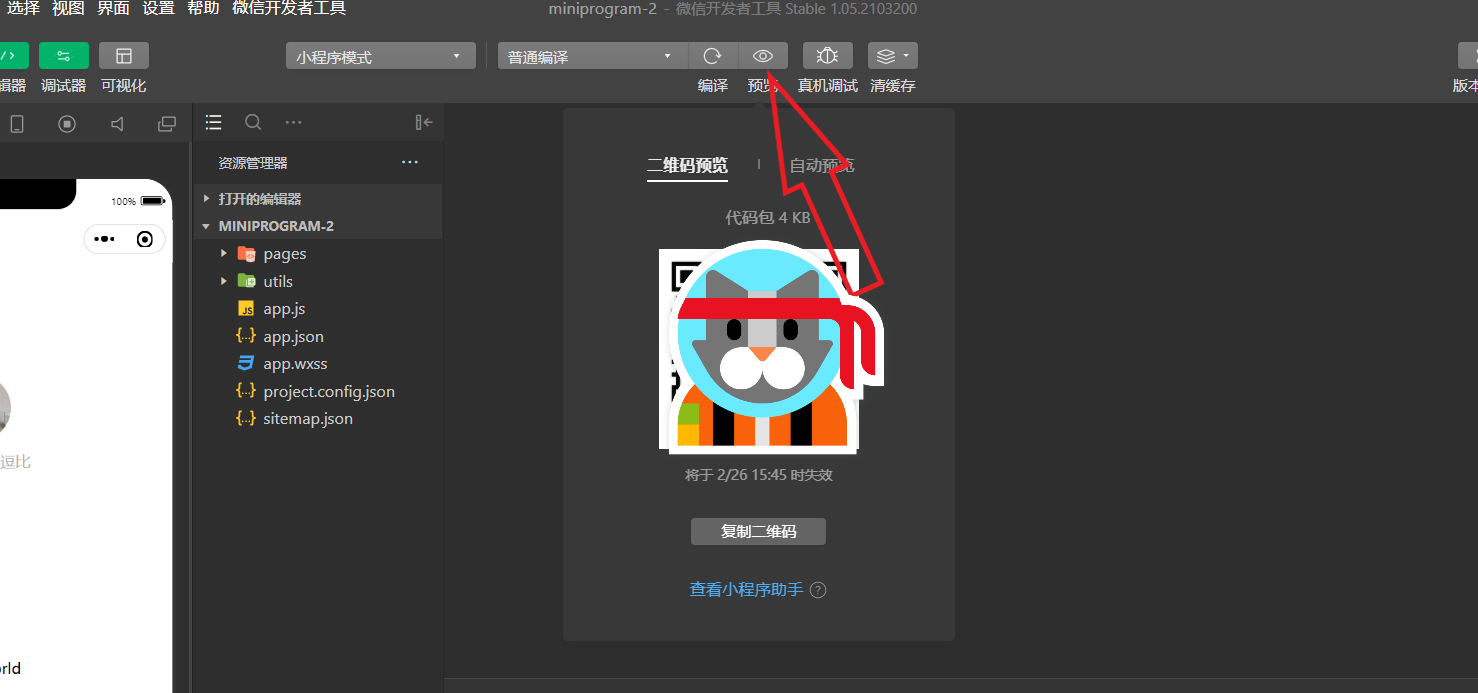Open 查看小程序助手 link
Image resolution: width=1478 pixels, height=693 pixels.
coord(746,589)
